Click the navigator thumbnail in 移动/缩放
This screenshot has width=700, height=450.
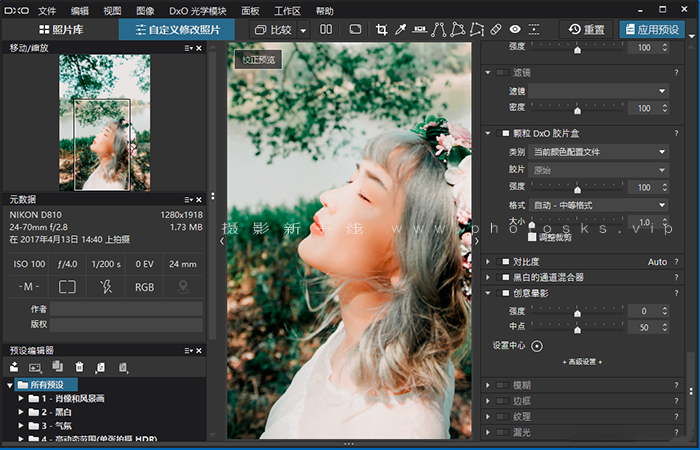coord(104,123)
